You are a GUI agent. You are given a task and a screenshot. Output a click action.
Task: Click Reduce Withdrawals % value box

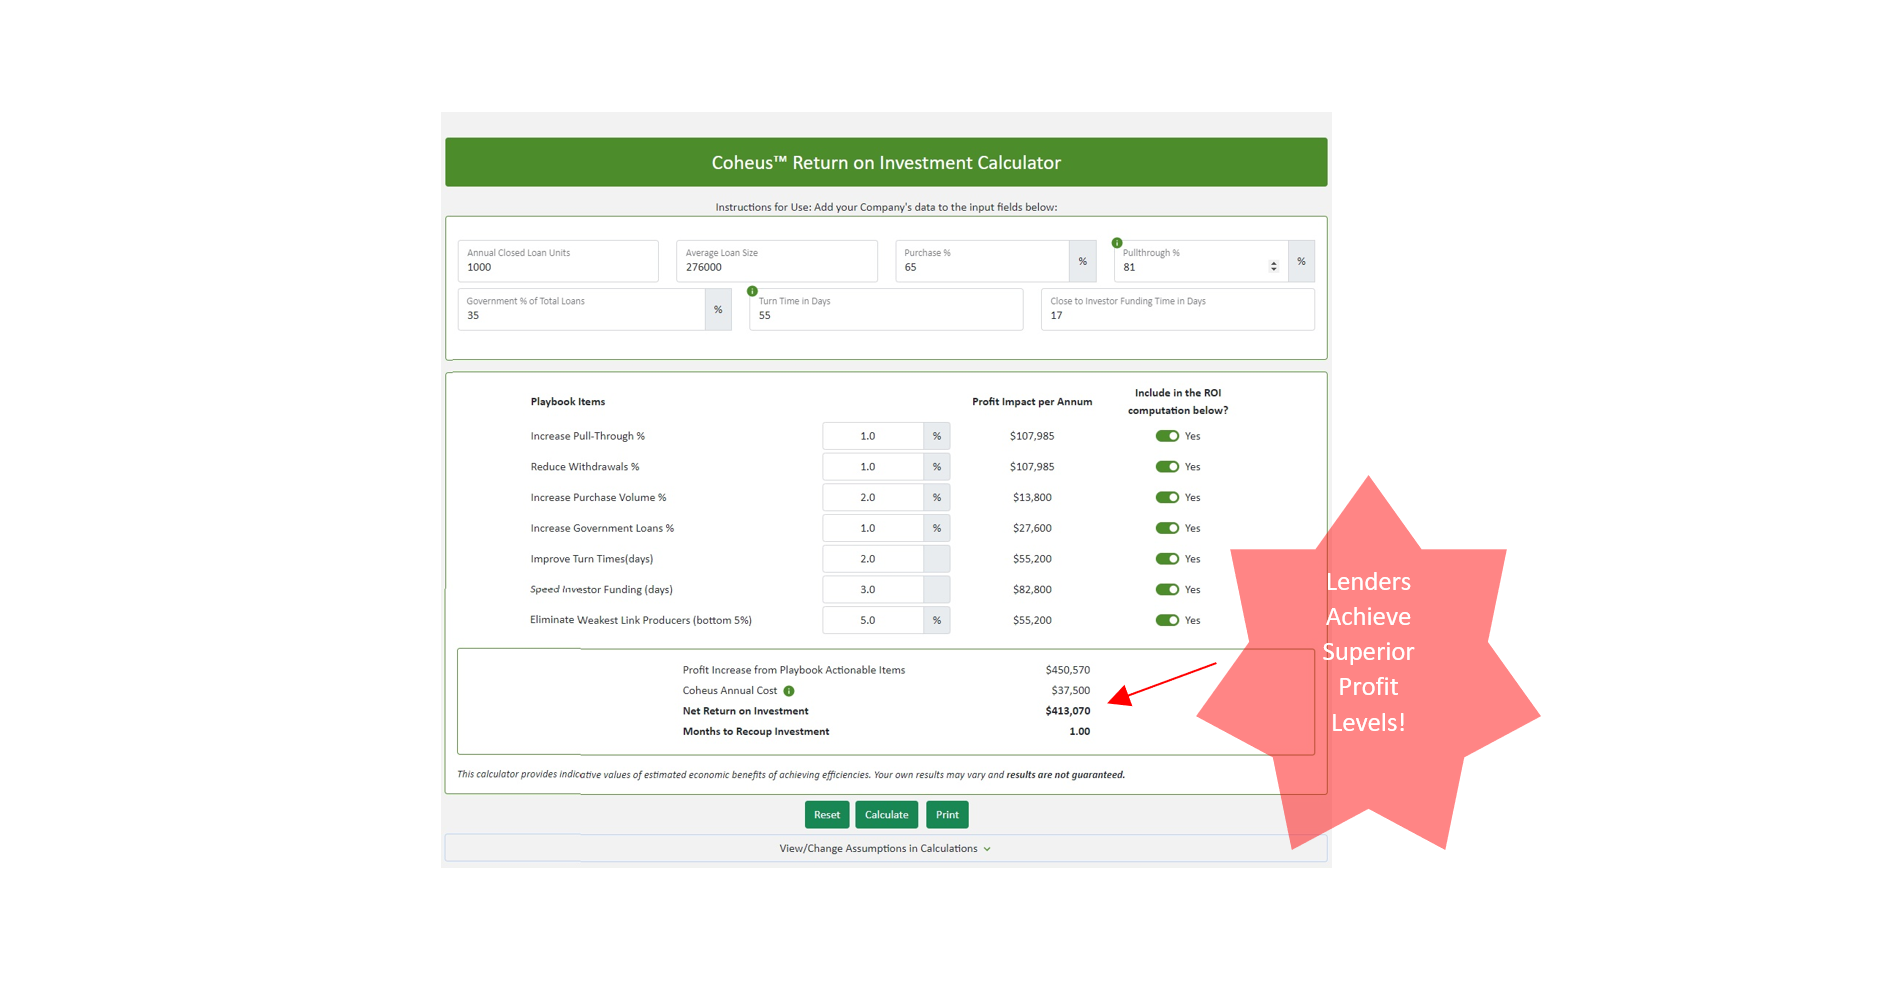point(873,467)
